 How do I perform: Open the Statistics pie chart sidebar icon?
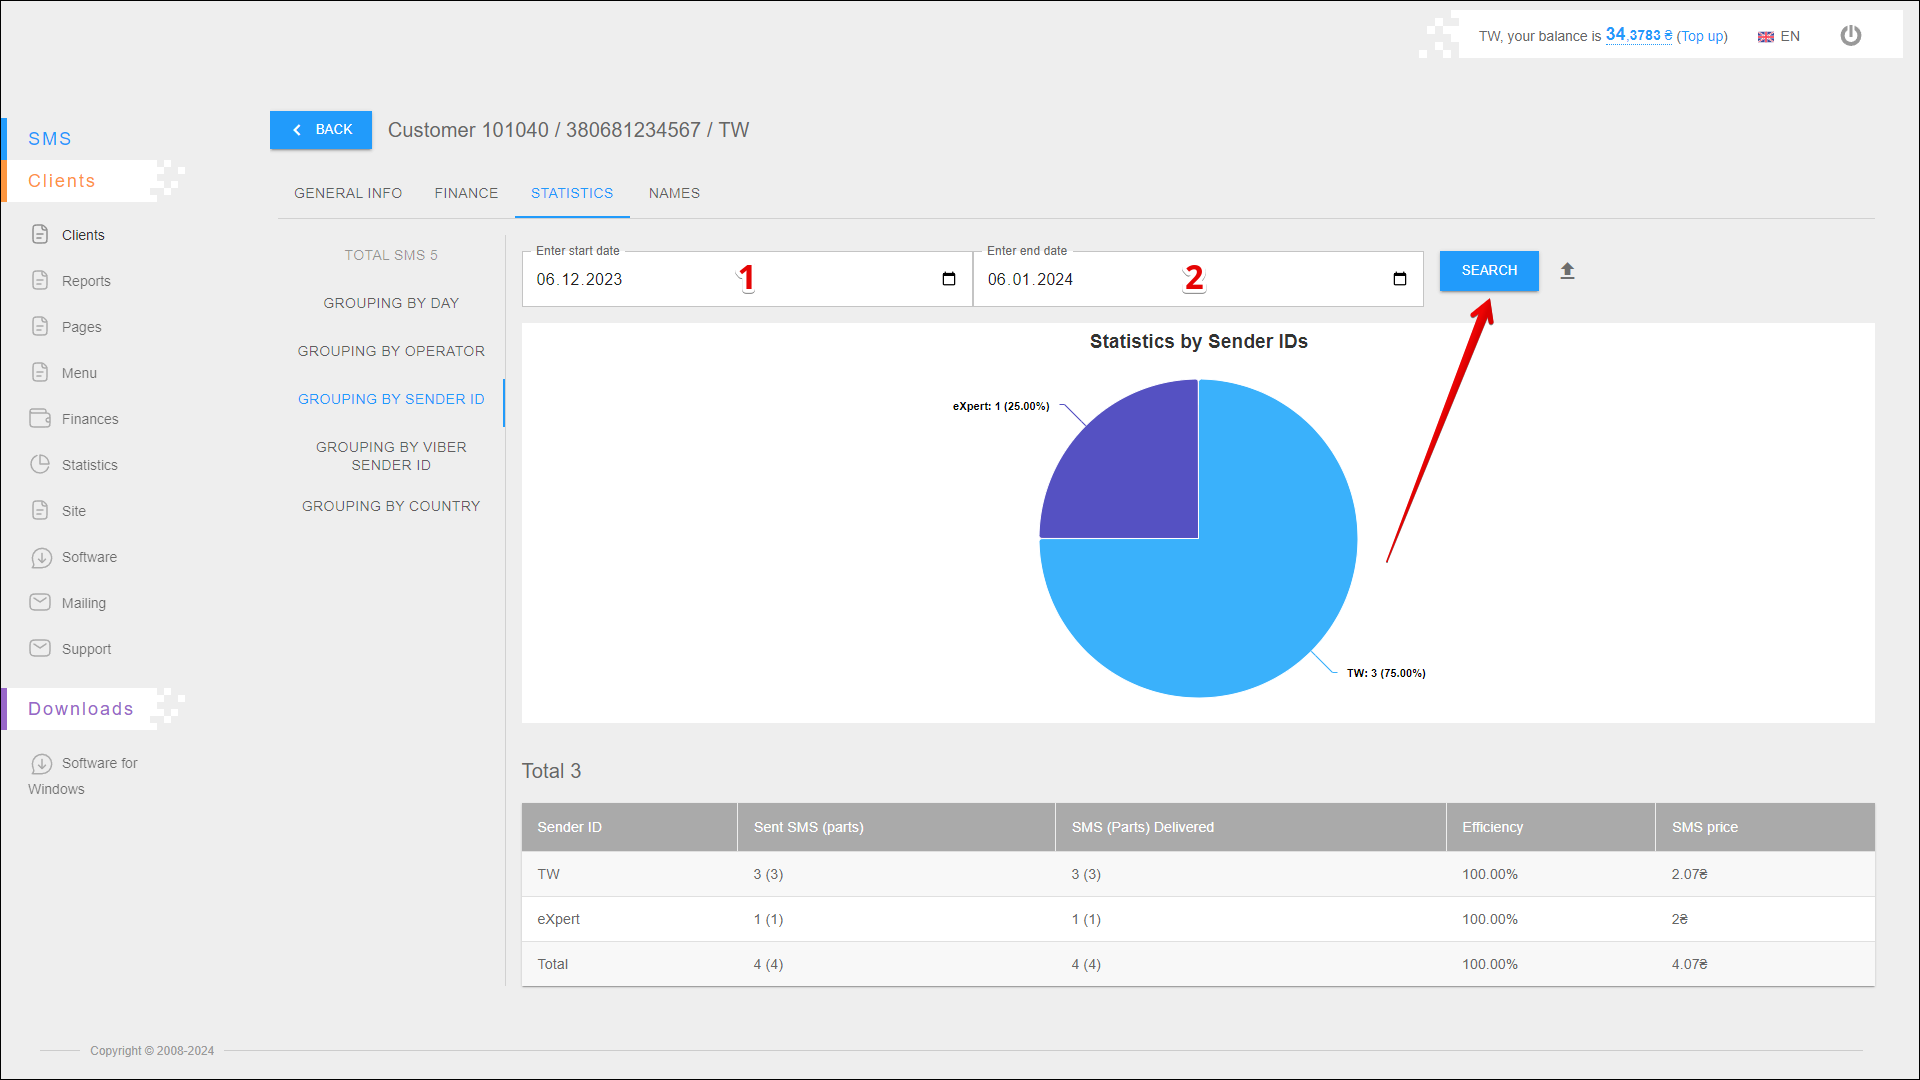coord(40,465)
